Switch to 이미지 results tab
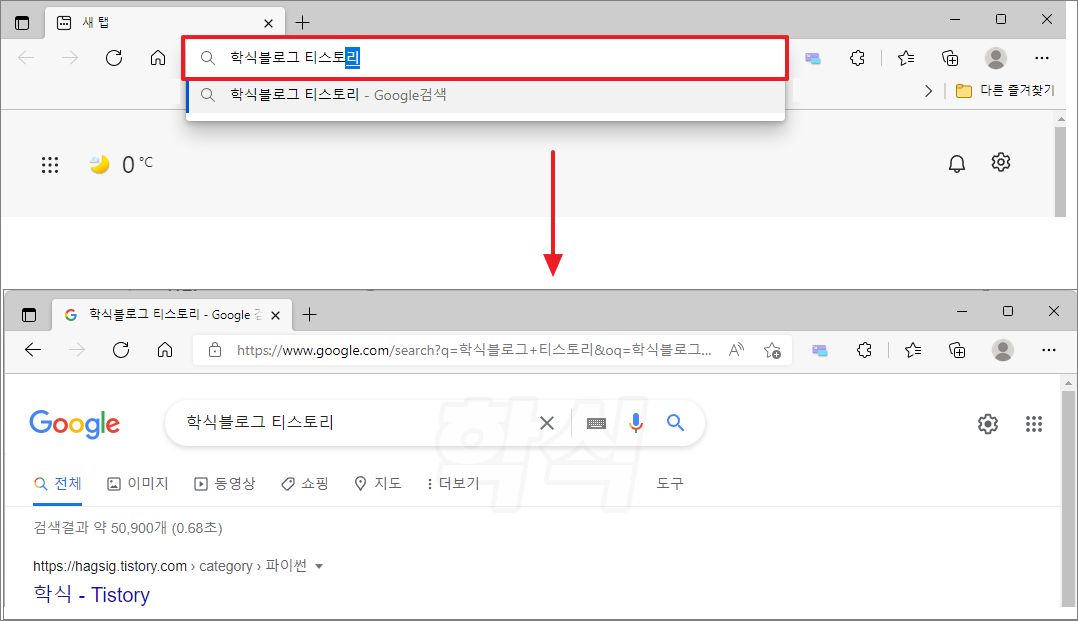 138,483
